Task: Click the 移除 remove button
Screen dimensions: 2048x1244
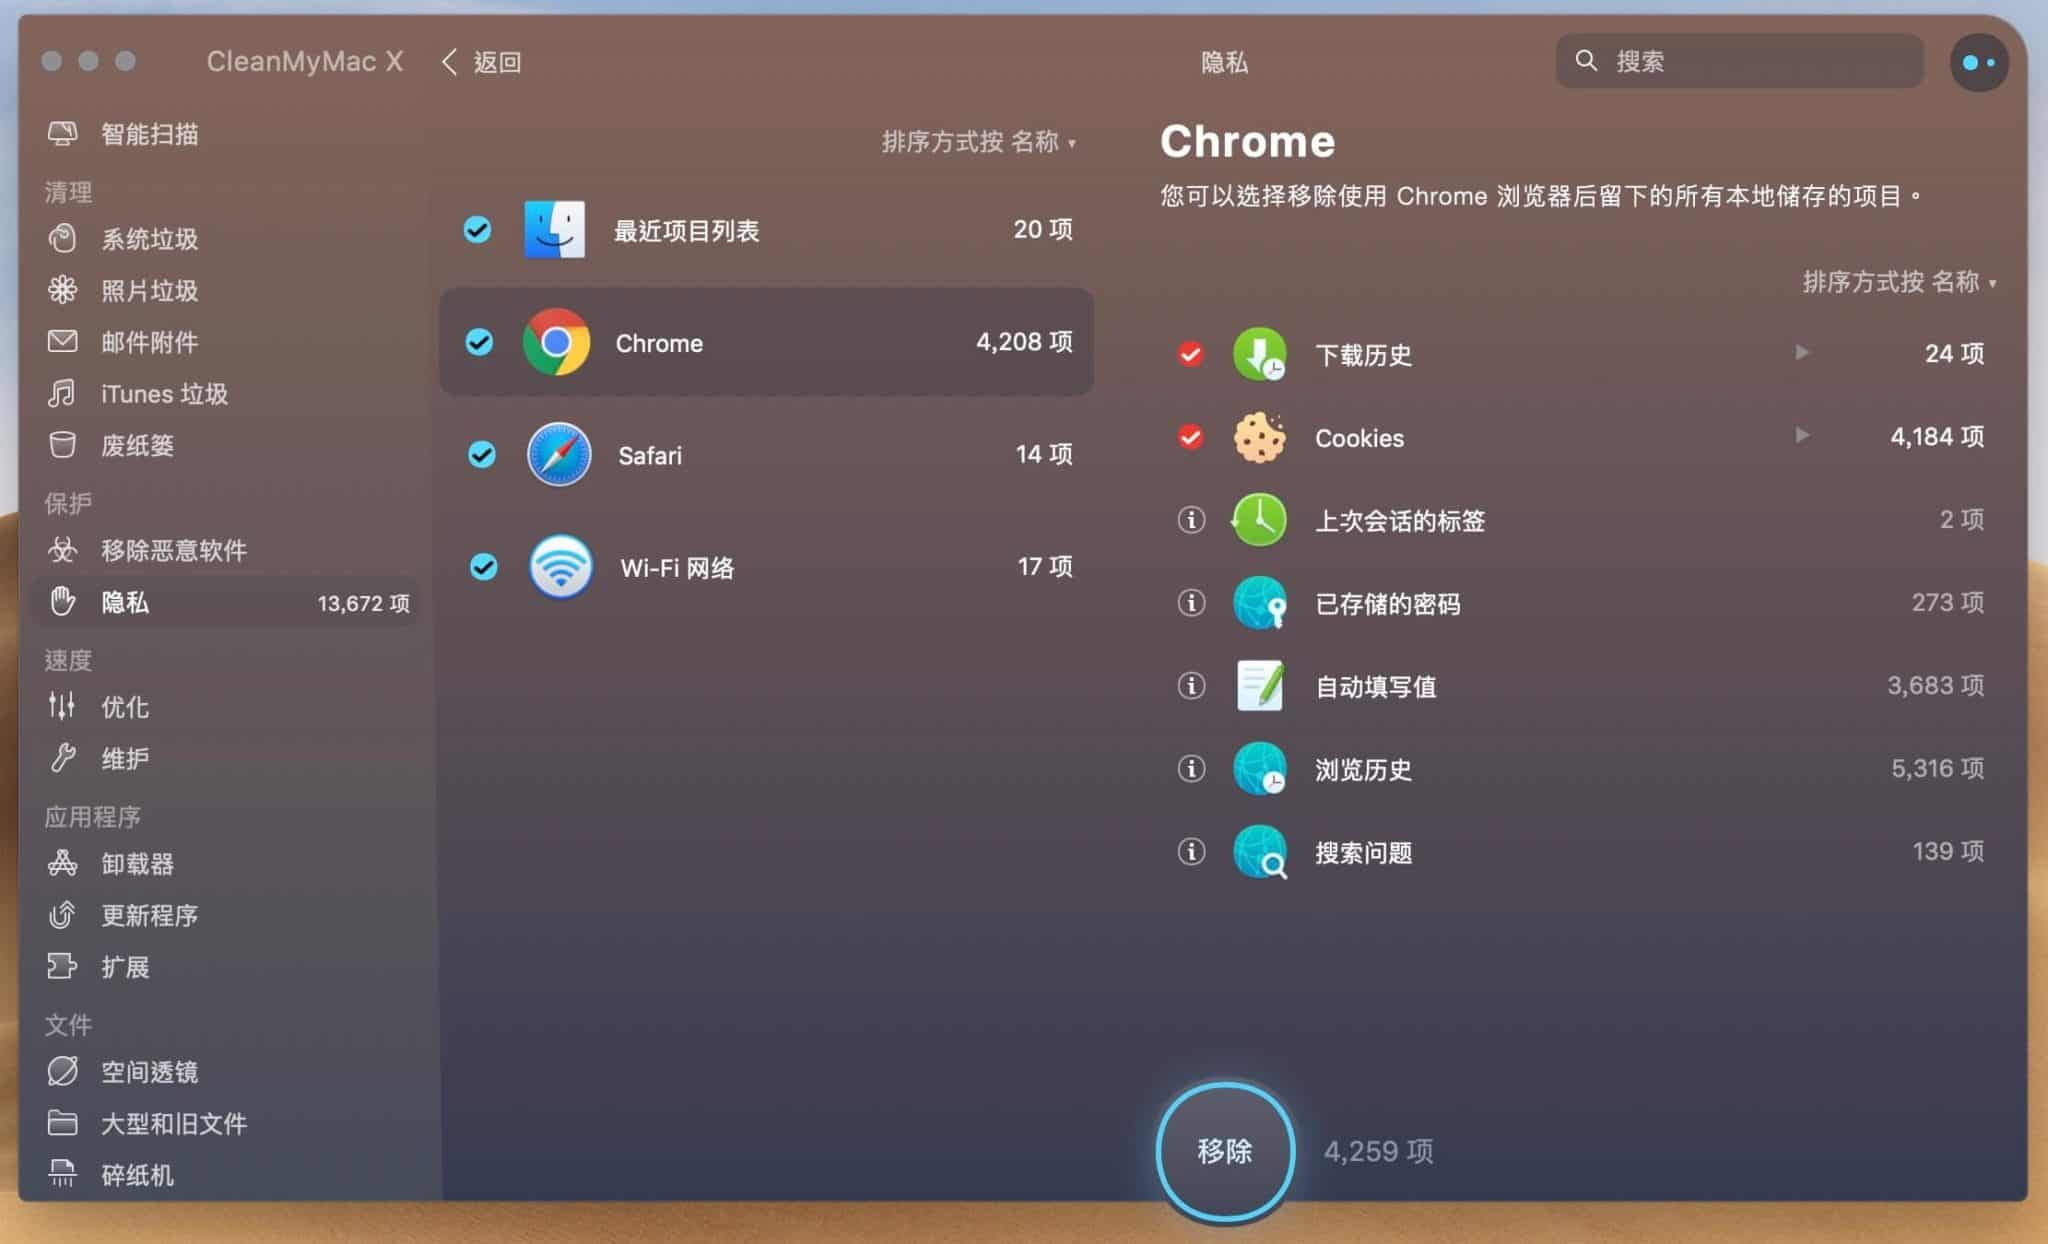Action: [x=1225, y=1151]
